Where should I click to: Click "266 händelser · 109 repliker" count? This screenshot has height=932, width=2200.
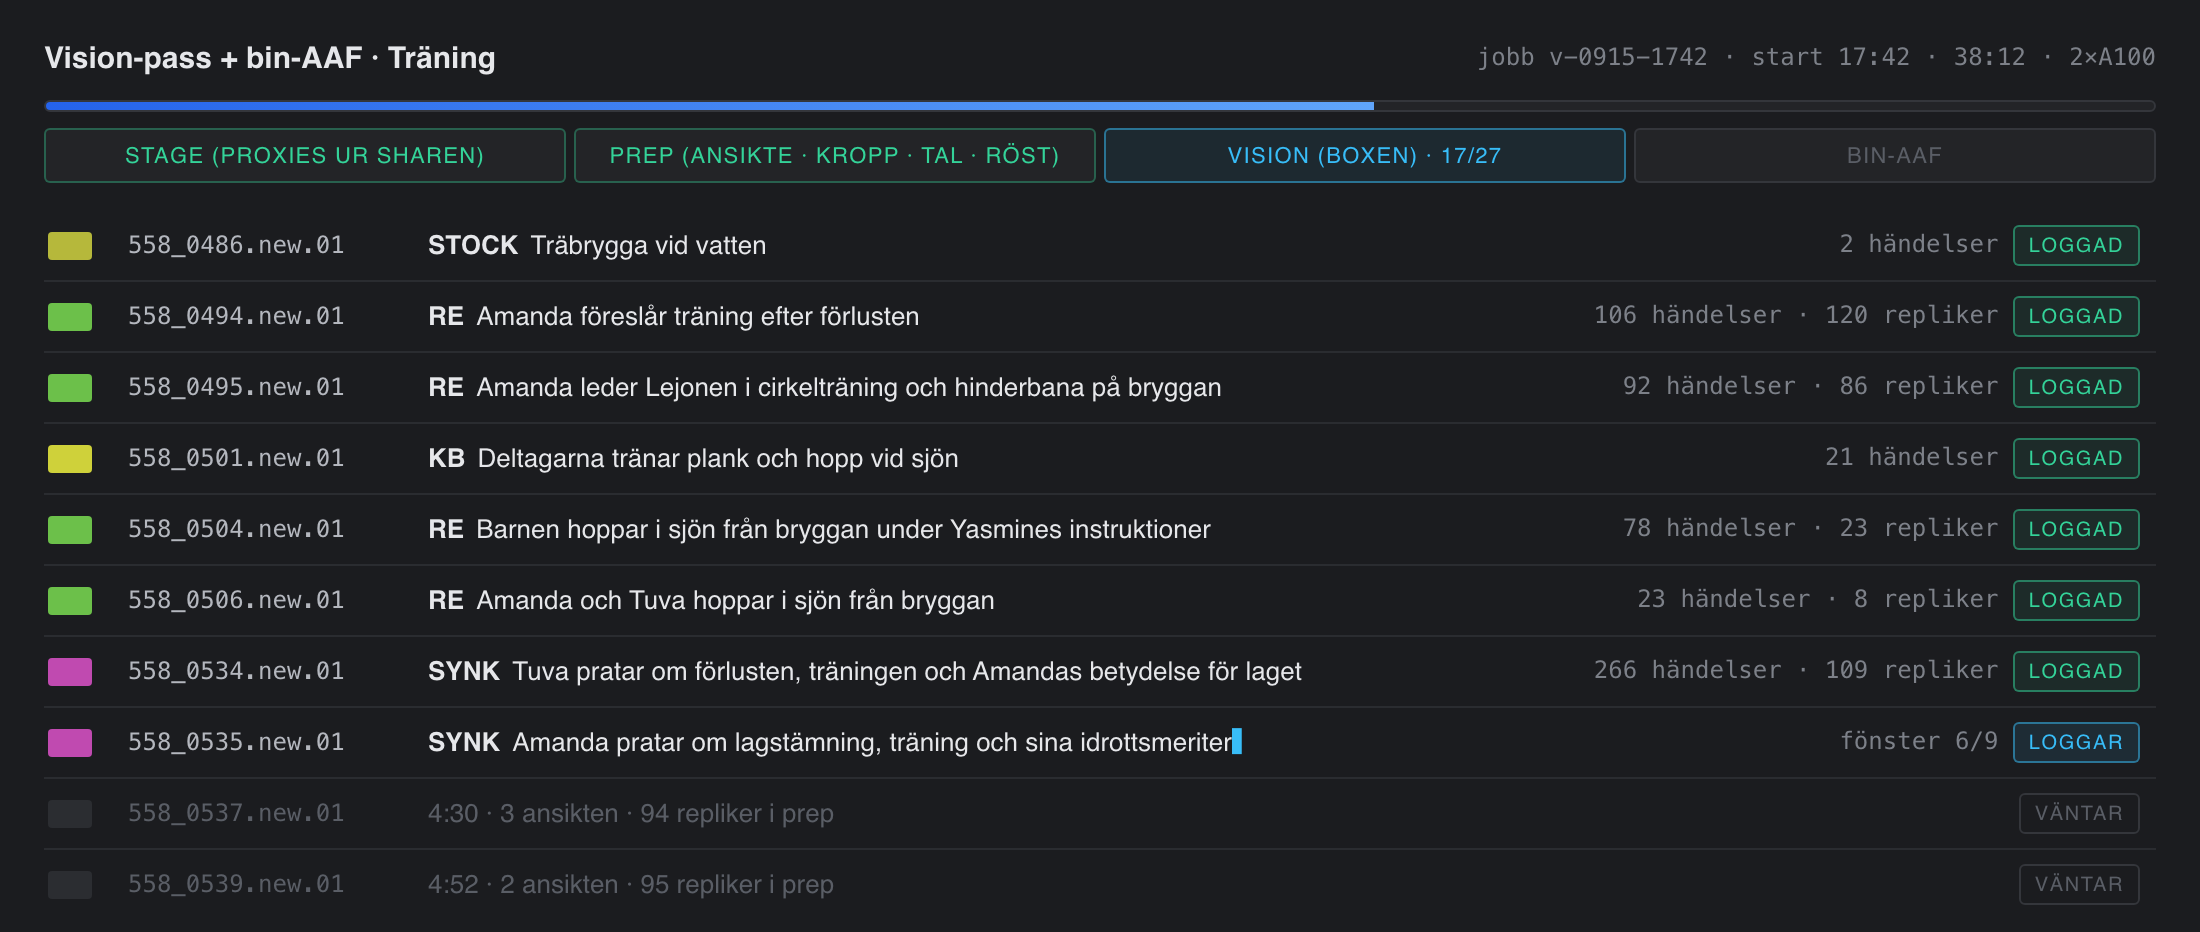1796,670
